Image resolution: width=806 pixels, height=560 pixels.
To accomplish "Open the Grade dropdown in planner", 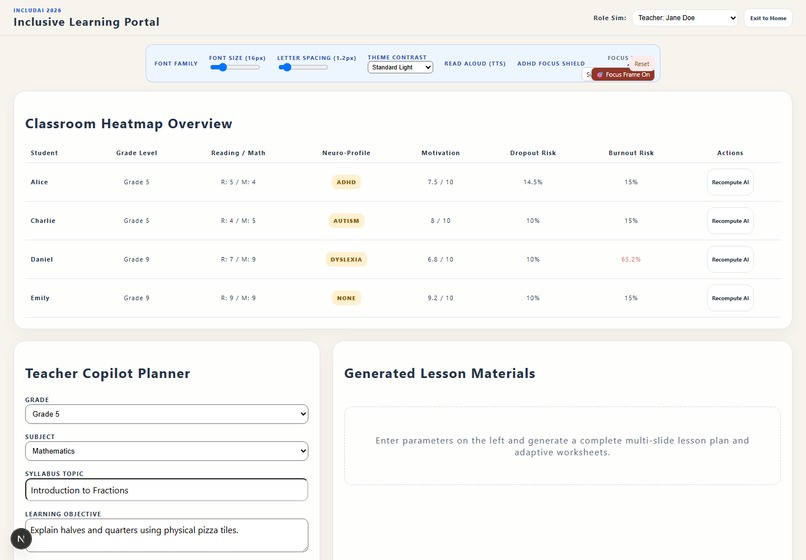I will click(167, 414).
